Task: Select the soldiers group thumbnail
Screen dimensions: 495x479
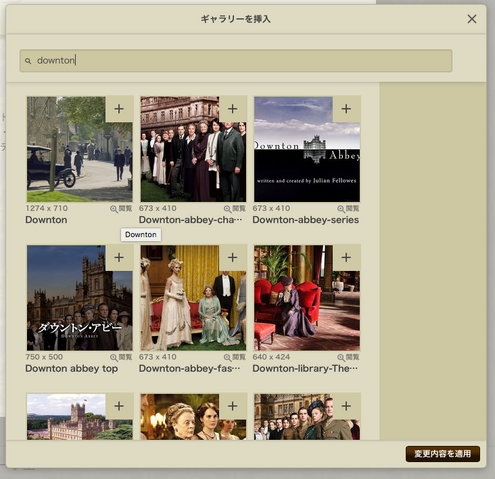Action: 307,417
